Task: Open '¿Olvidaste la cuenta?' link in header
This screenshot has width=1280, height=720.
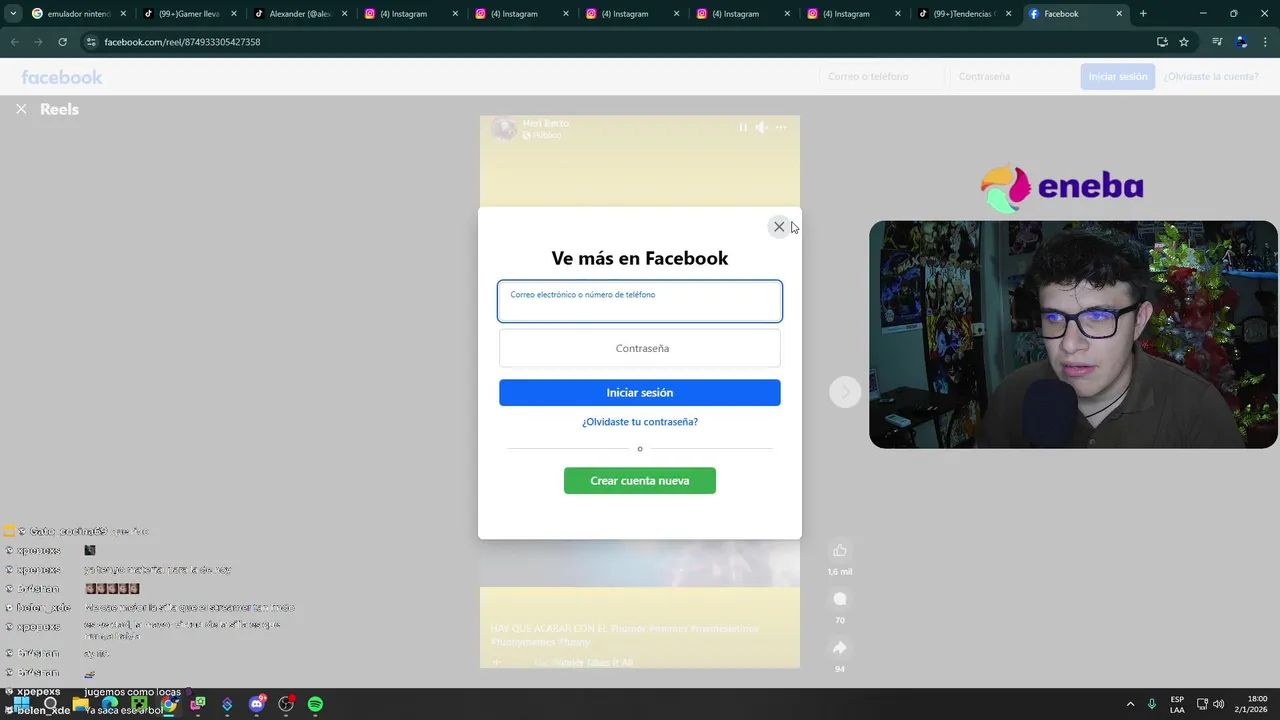Action: click(x=1211, y=77)
